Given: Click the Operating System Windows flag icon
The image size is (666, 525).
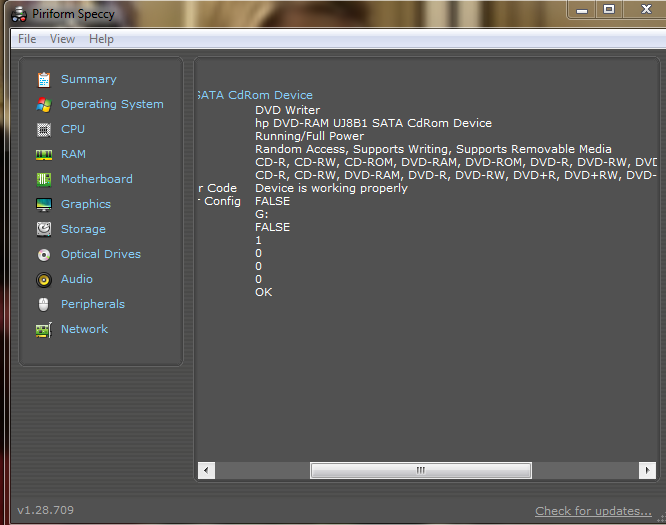Looking at the screenshot, I should 43,104.
